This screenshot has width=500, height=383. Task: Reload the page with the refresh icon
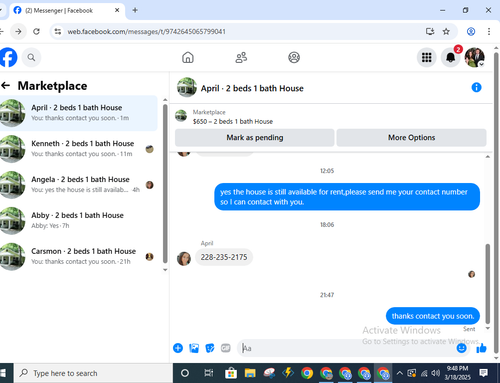[x=36, y=31]
